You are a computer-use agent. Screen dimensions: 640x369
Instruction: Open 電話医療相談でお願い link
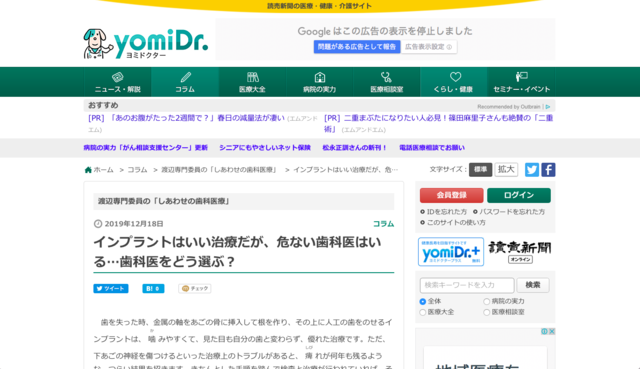[x=432, y=148]
